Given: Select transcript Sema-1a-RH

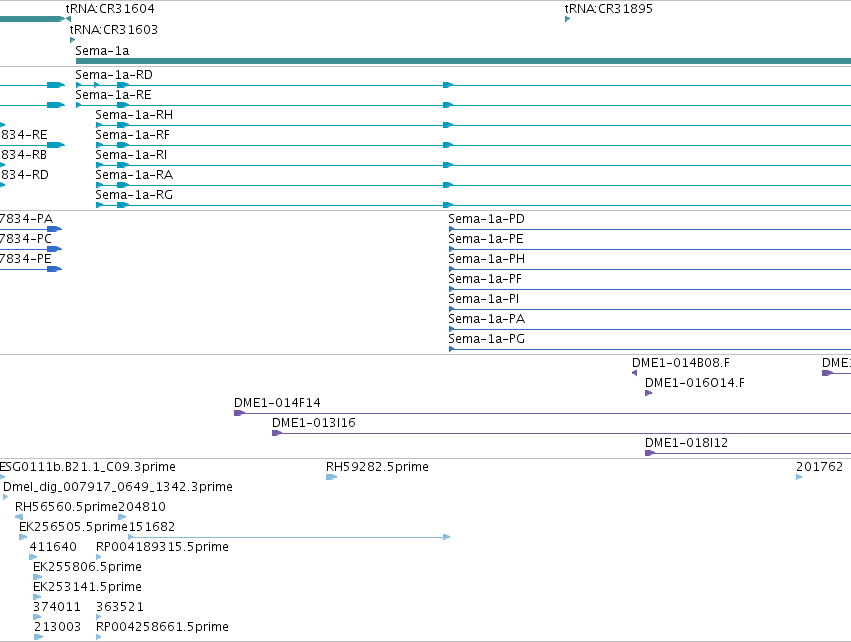Looking at the screenshot, I should click(x=134, y=115).
